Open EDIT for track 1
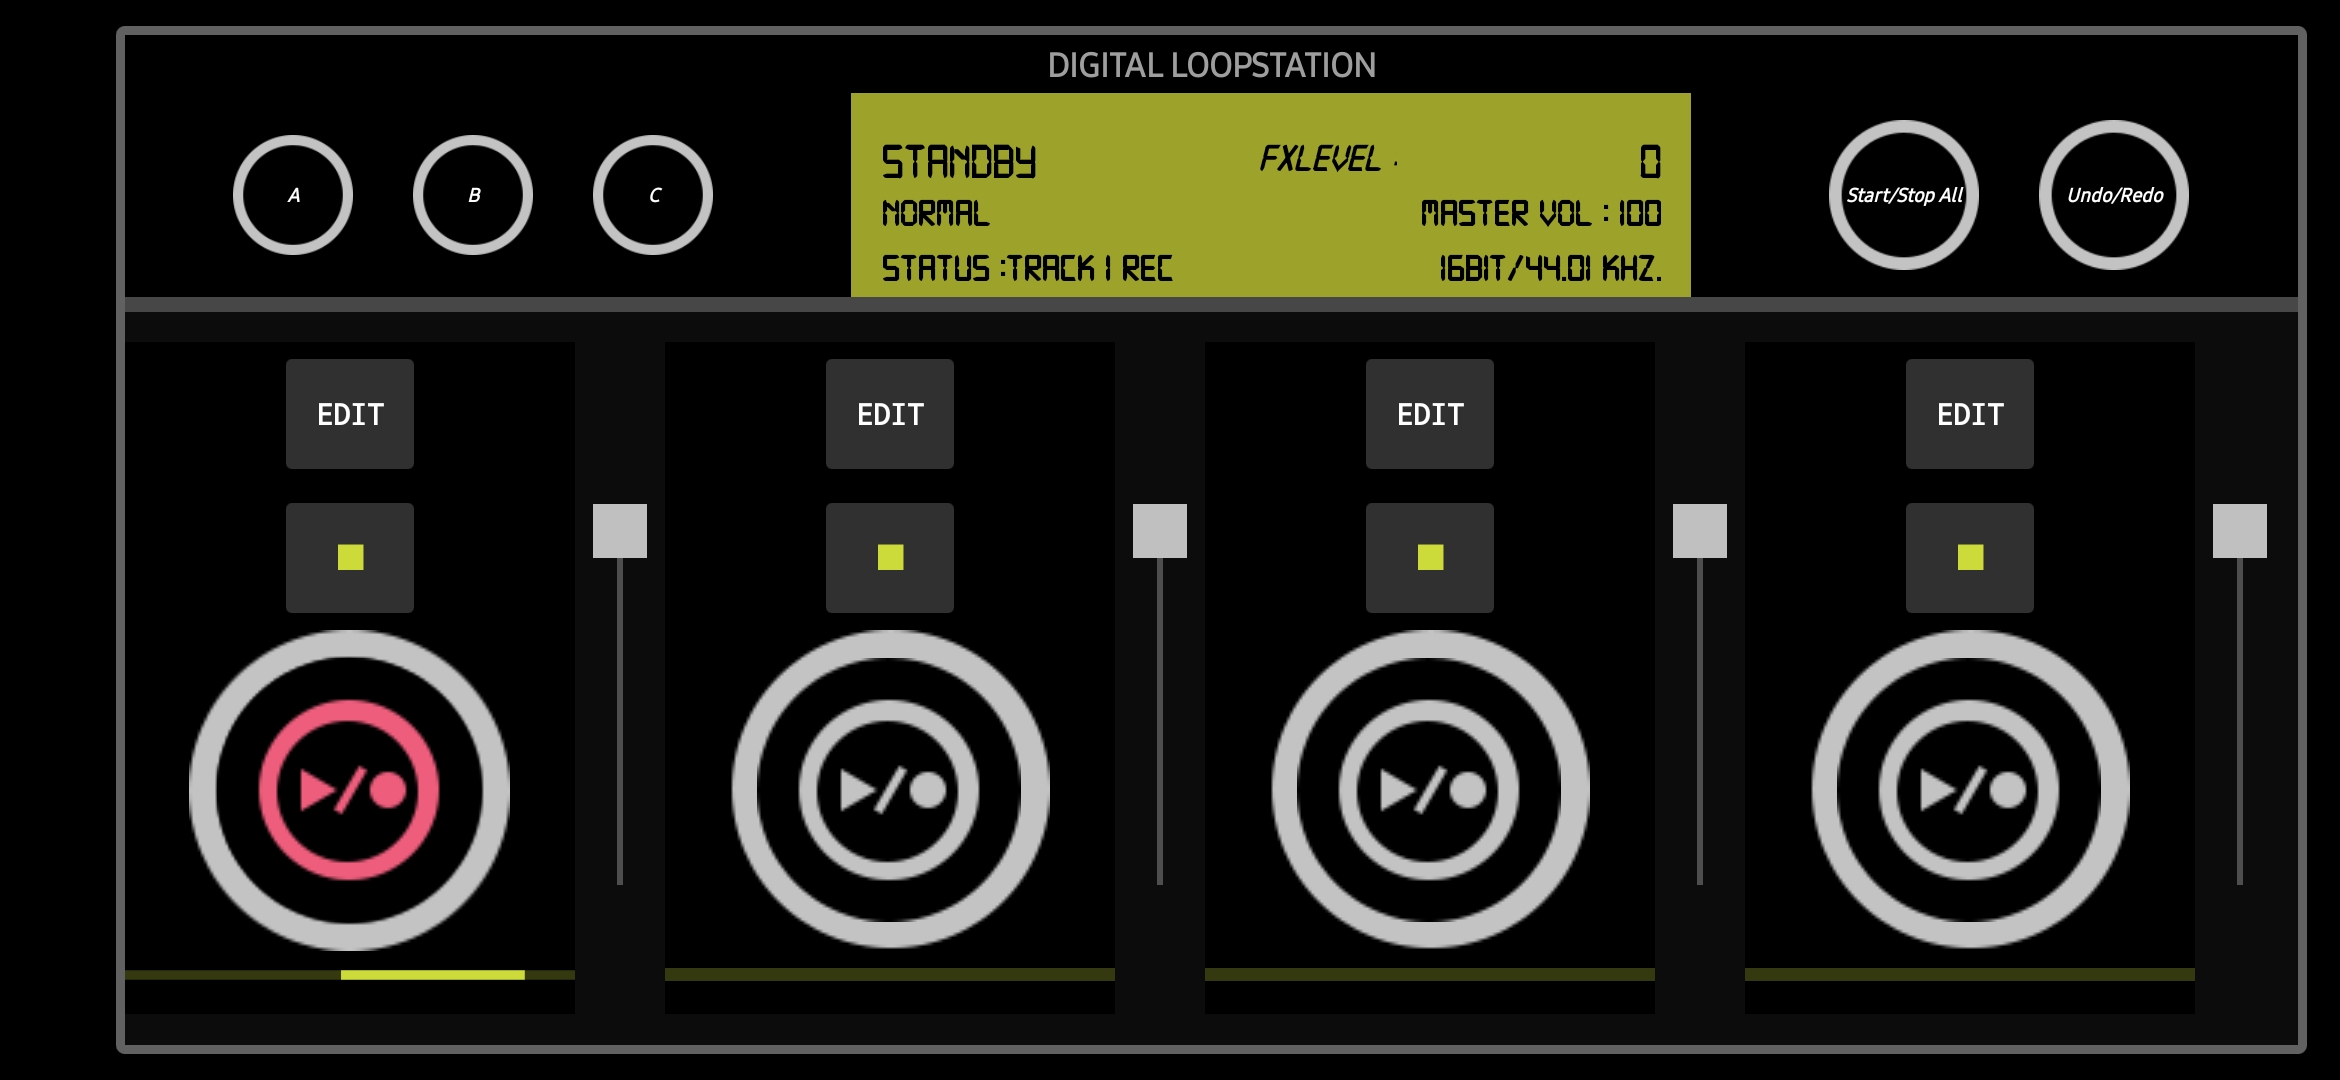 pos(350,414)
